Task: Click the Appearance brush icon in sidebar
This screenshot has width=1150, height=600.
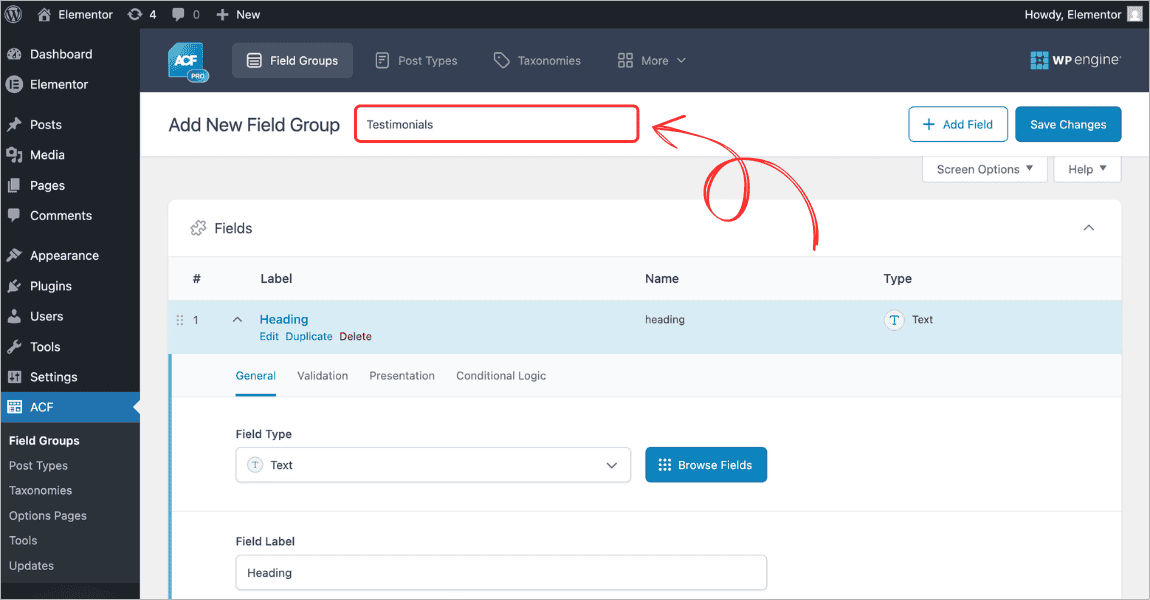Action: point(14,255)
